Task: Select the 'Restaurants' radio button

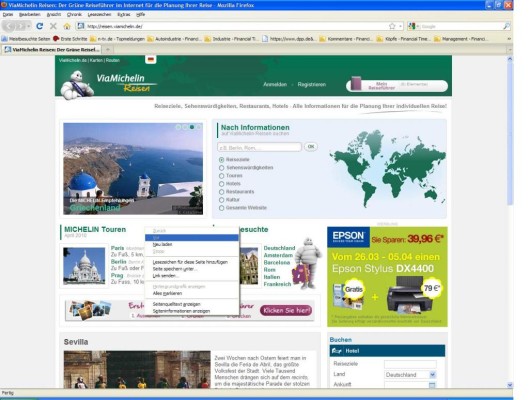Action: [221, 192]
